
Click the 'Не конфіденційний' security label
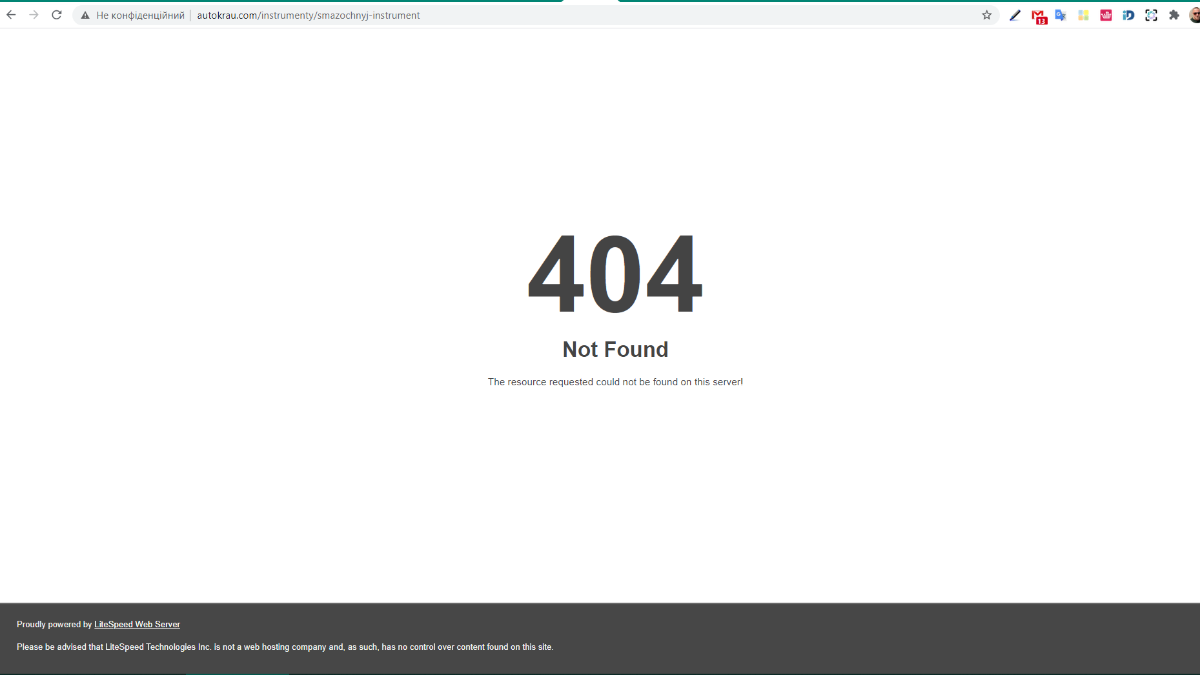point(140,15)
